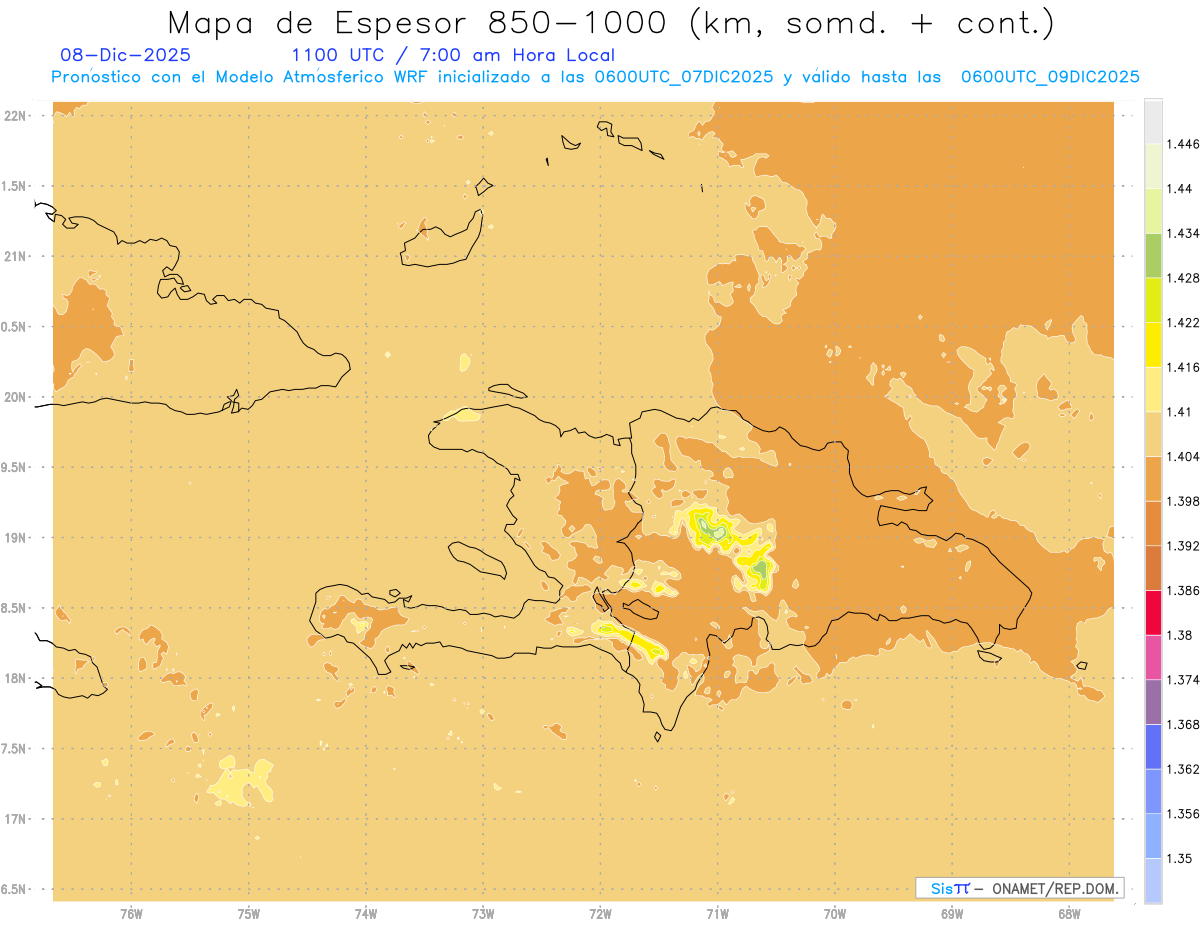Image resolution: width=1200 pixels, height=927 pixels.
Task: Click the light gray swatch atop the legend
Action: [1153, 121]
